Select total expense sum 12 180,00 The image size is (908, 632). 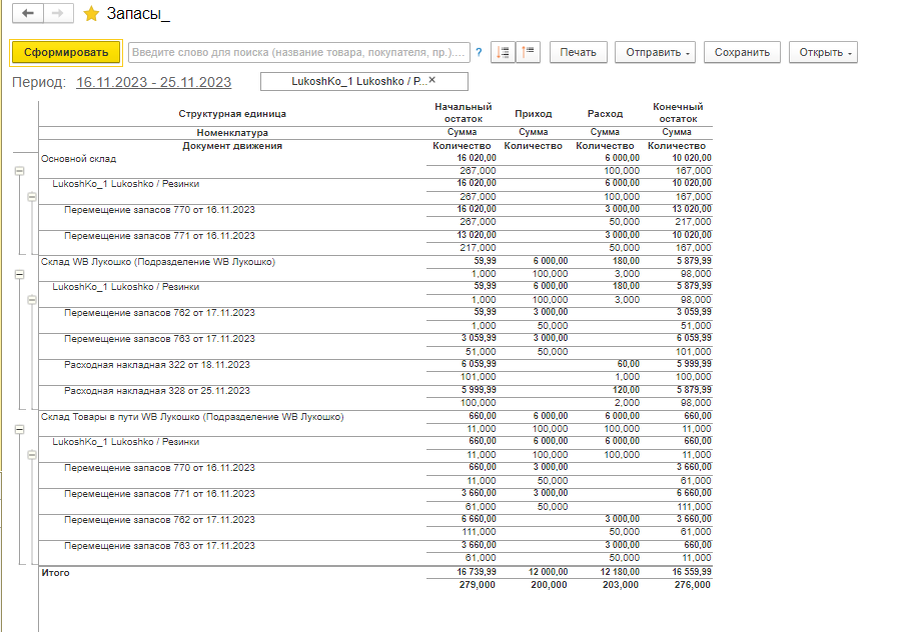[x=620, y=572]
